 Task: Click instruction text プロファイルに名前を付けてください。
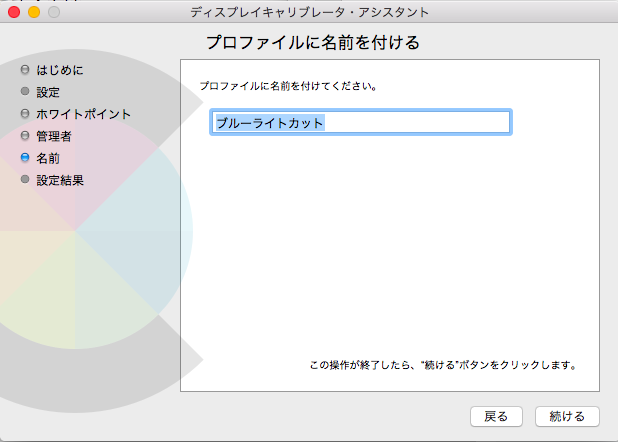tap(289, 86)
